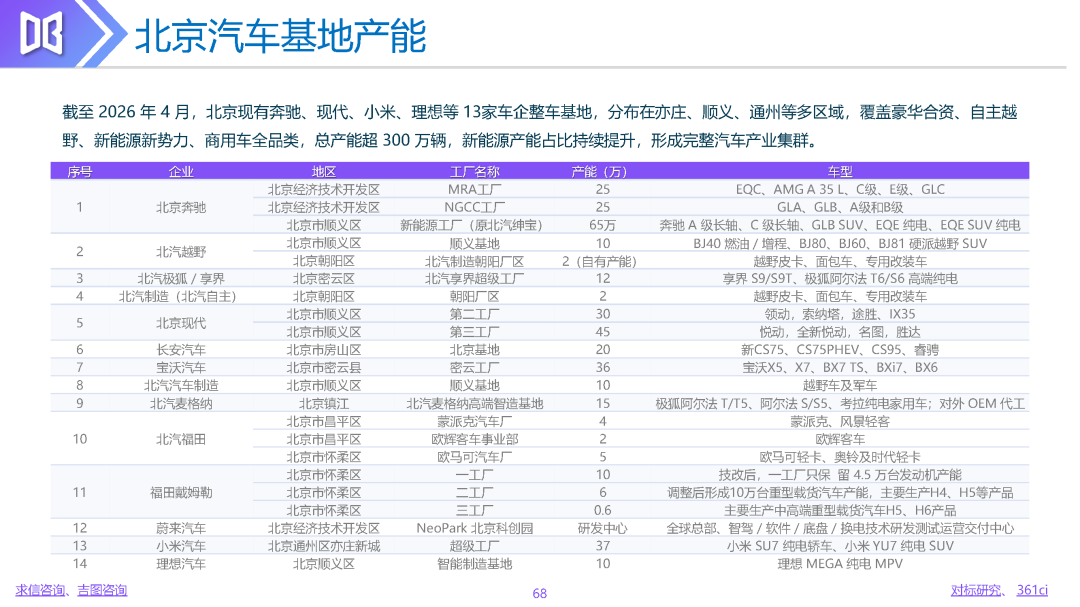Click GLA、GLB、A级和B级 models cell
Screen dimensions: 1080x607
tap(840, 207)
